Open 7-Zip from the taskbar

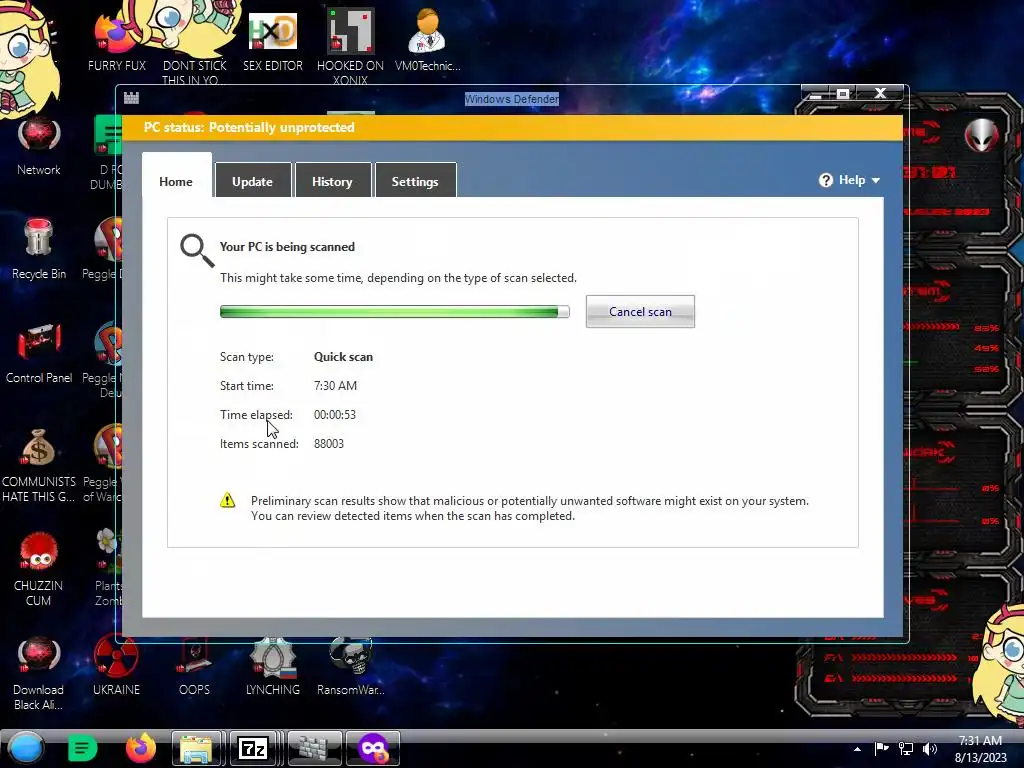(253, 748)
